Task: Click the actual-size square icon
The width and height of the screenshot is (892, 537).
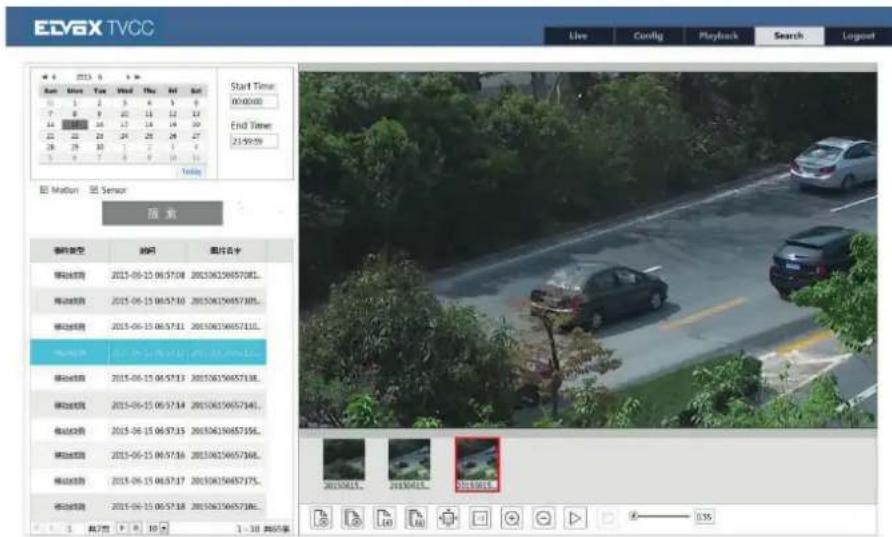Action: click(x=480, y=518)
